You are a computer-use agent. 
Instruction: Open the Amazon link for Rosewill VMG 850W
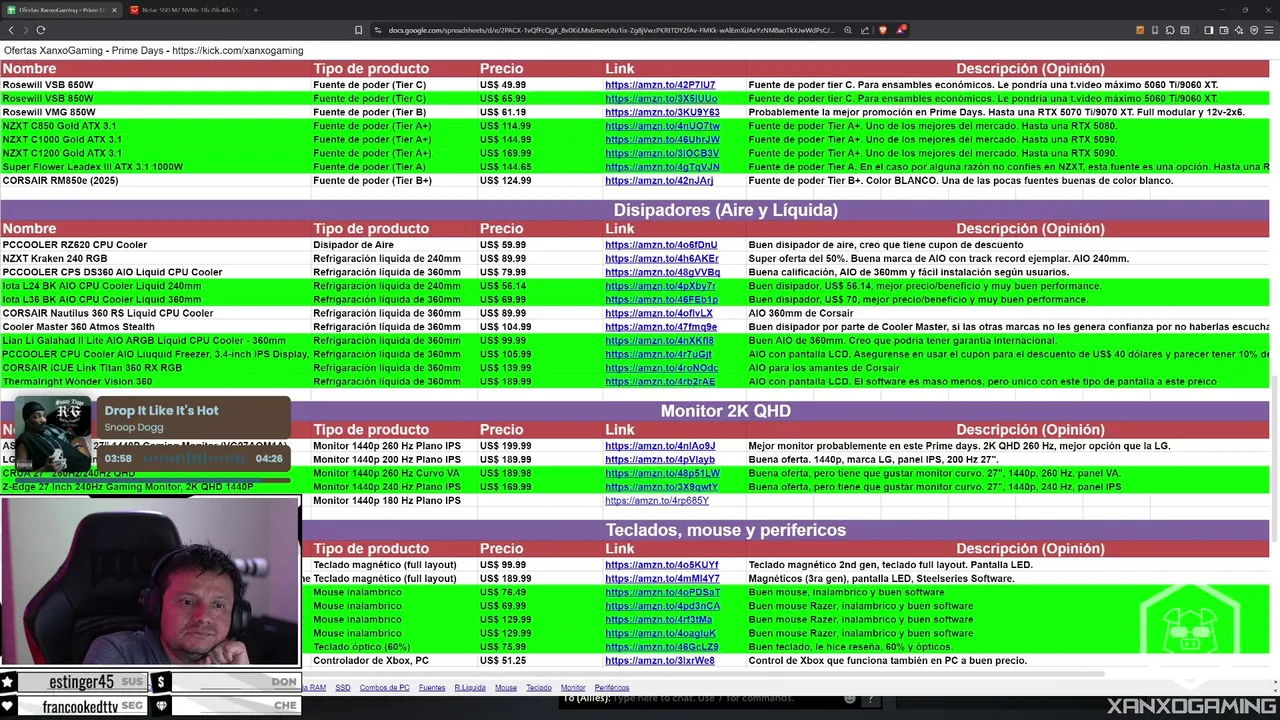[662, 113]
